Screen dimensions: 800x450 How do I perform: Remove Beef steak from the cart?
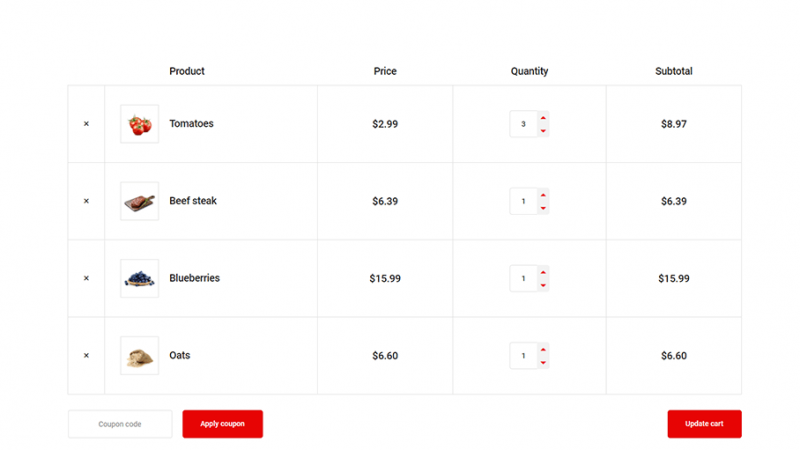coord(86,201)
